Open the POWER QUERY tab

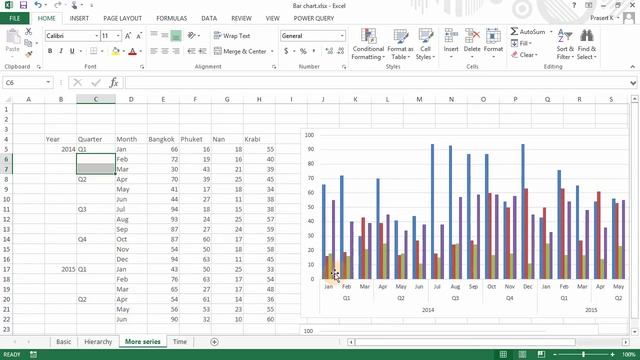tap(313, 18)
